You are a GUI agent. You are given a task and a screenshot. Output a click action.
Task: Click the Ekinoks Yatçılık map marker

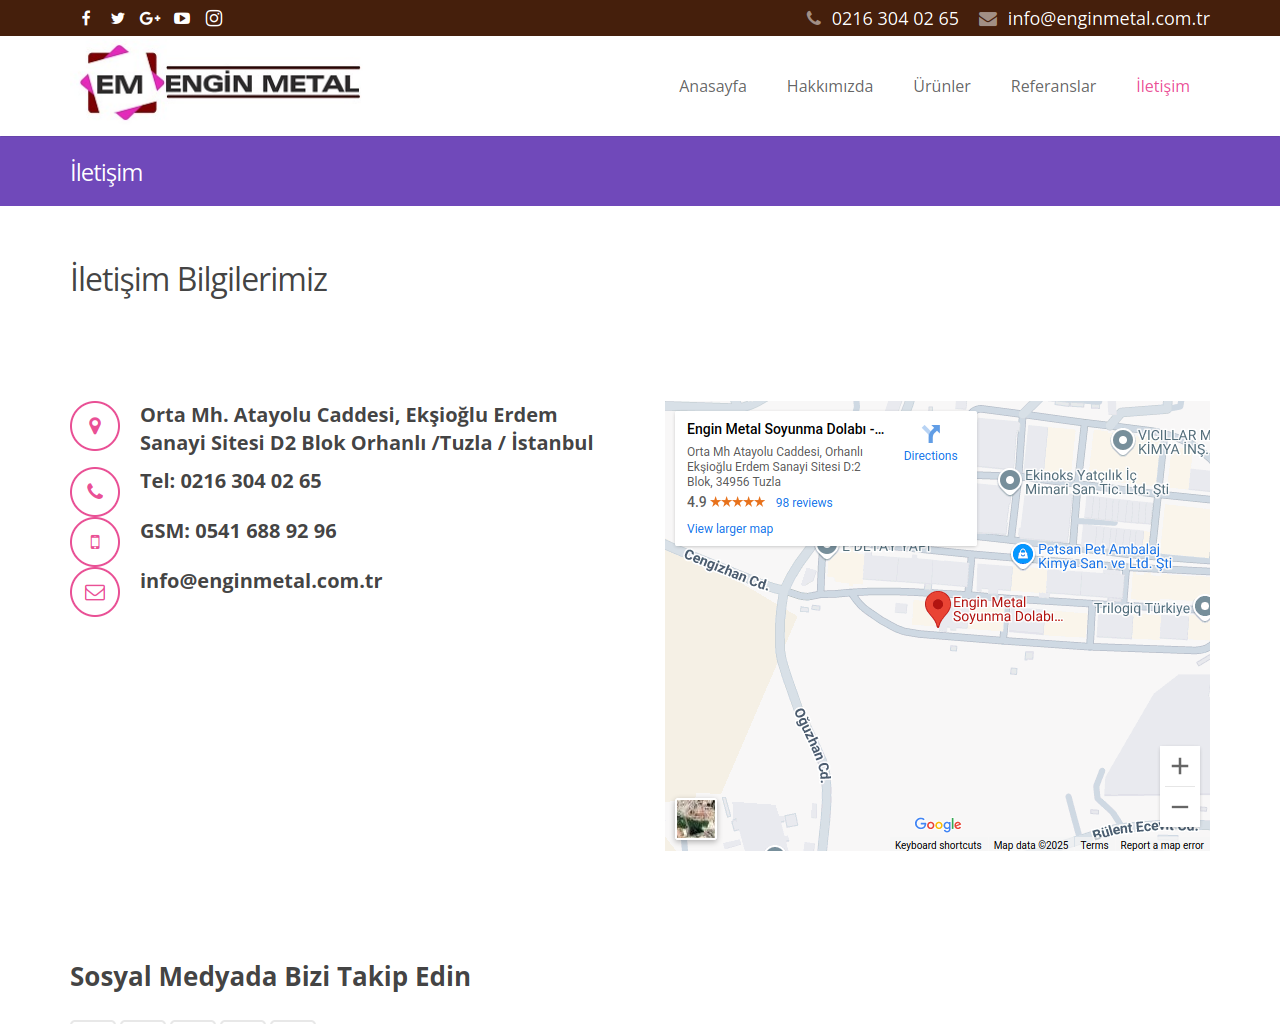tap(1010, 481)
